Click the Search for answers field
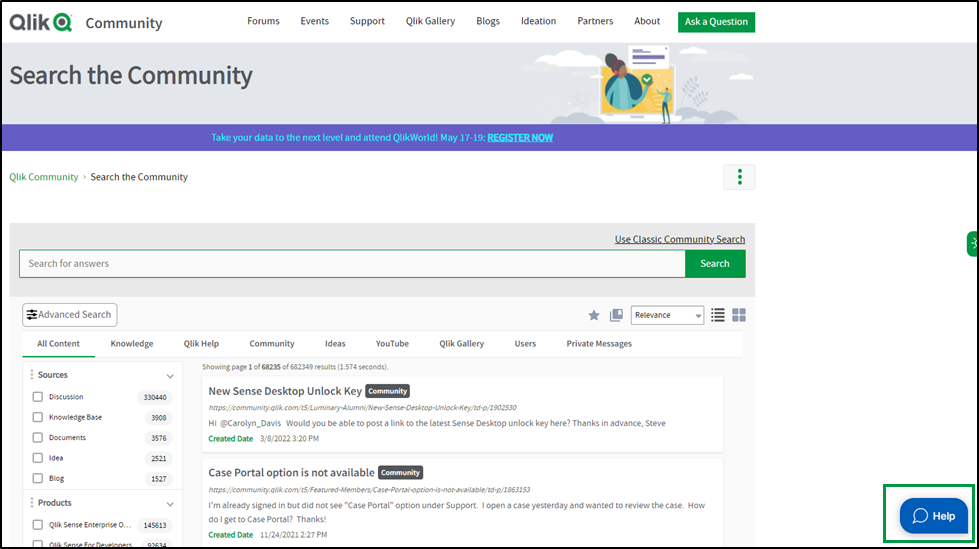Screen dimensions: 979x549 (352, 264)
